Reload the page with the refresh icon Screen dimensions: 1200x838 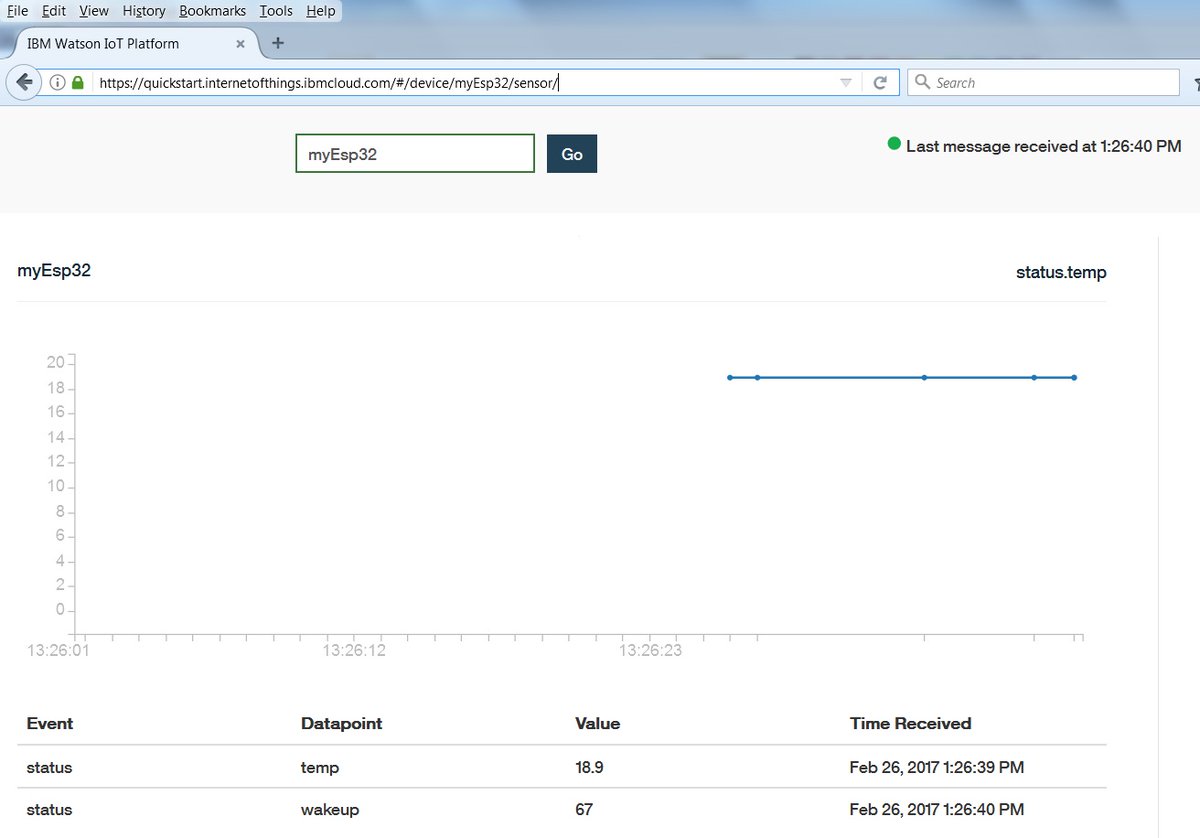tap(880, 83)
